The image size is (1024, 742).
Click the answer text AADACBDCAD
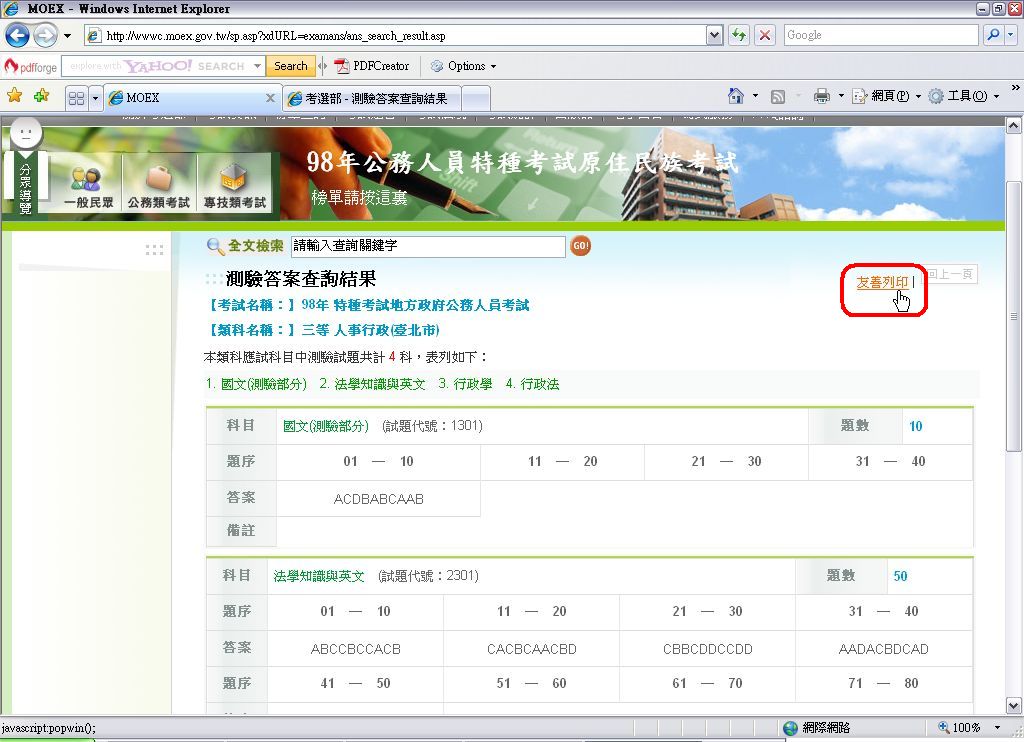pyautogui.click(x=884, y=649)
